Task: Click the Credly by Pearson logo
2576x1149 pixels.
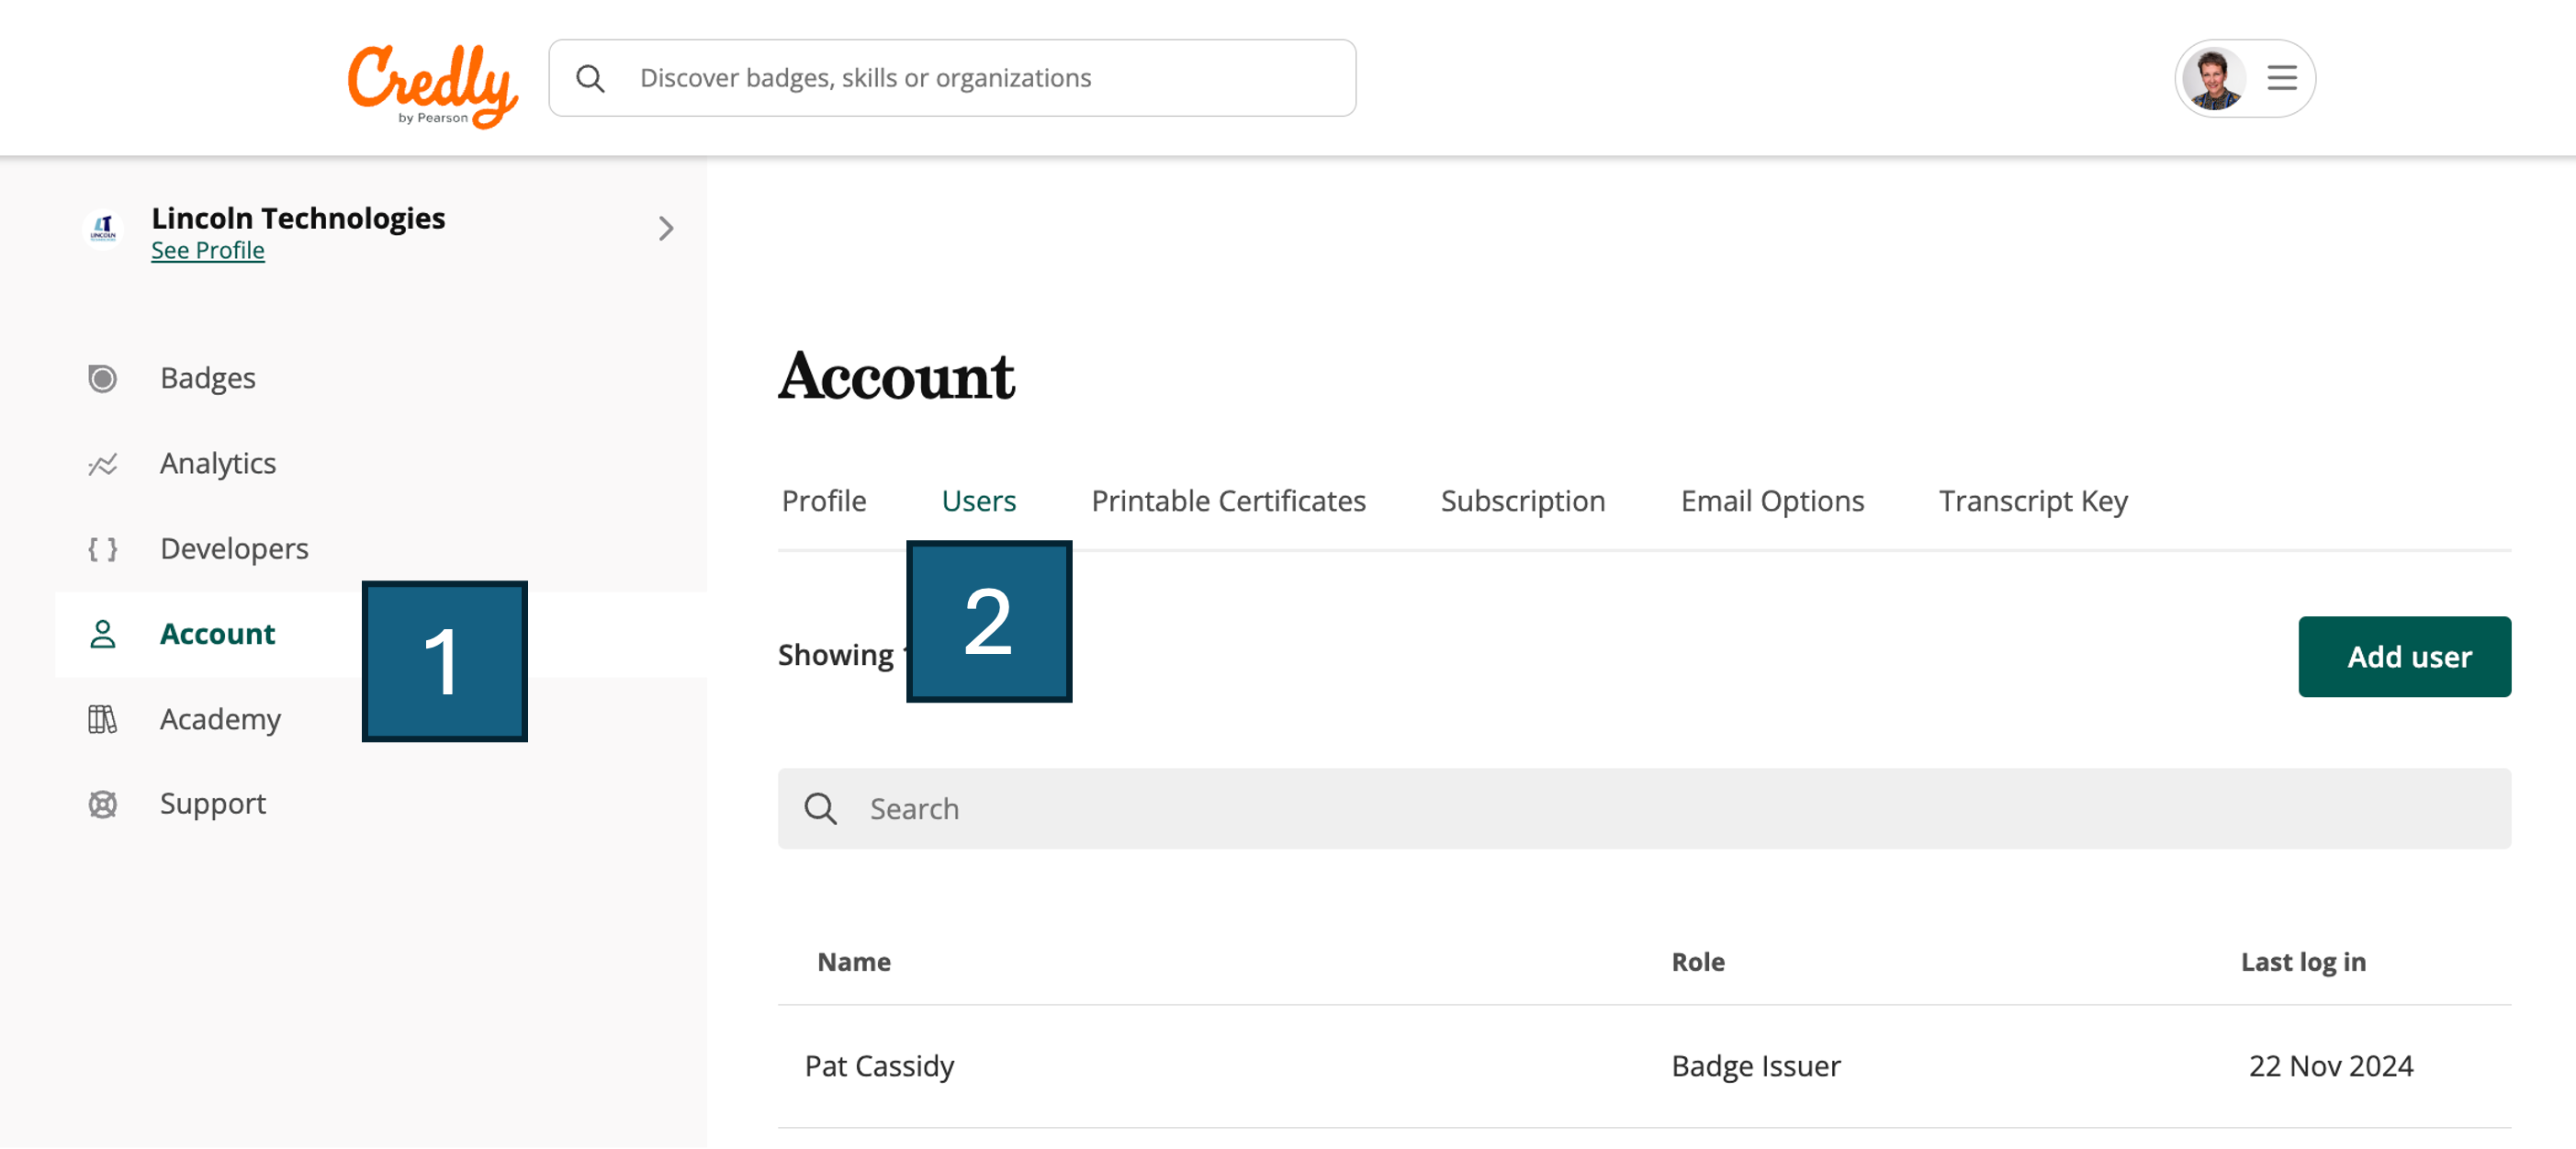Action: (x=432, y=85)
